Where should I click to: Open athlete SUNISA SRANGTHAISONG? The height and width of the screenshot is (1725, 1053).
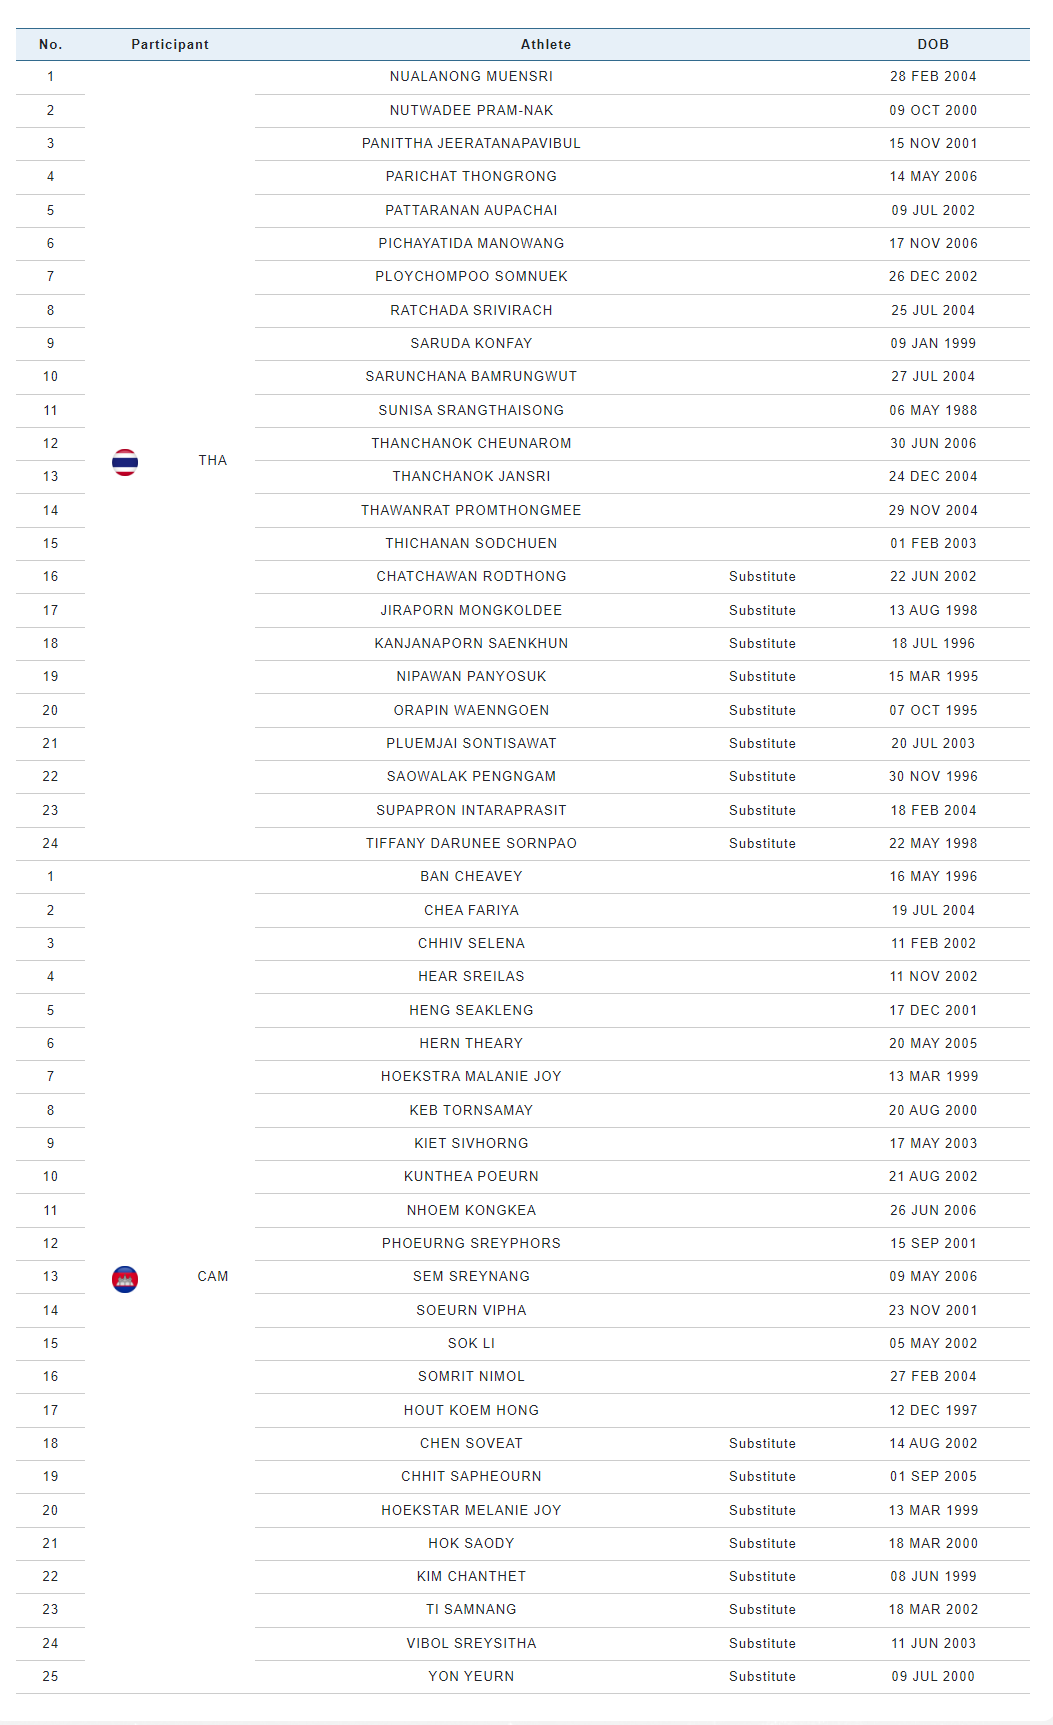point(471,411)
